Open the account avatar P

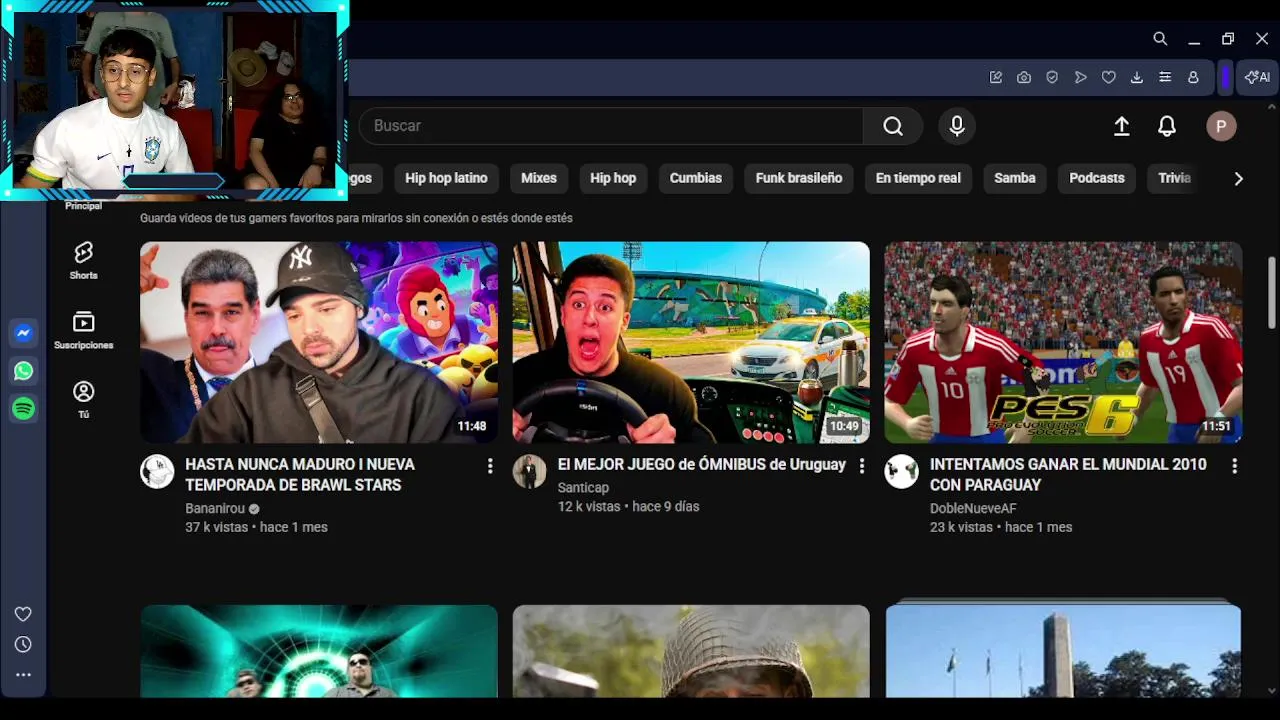click(1221, 126)
